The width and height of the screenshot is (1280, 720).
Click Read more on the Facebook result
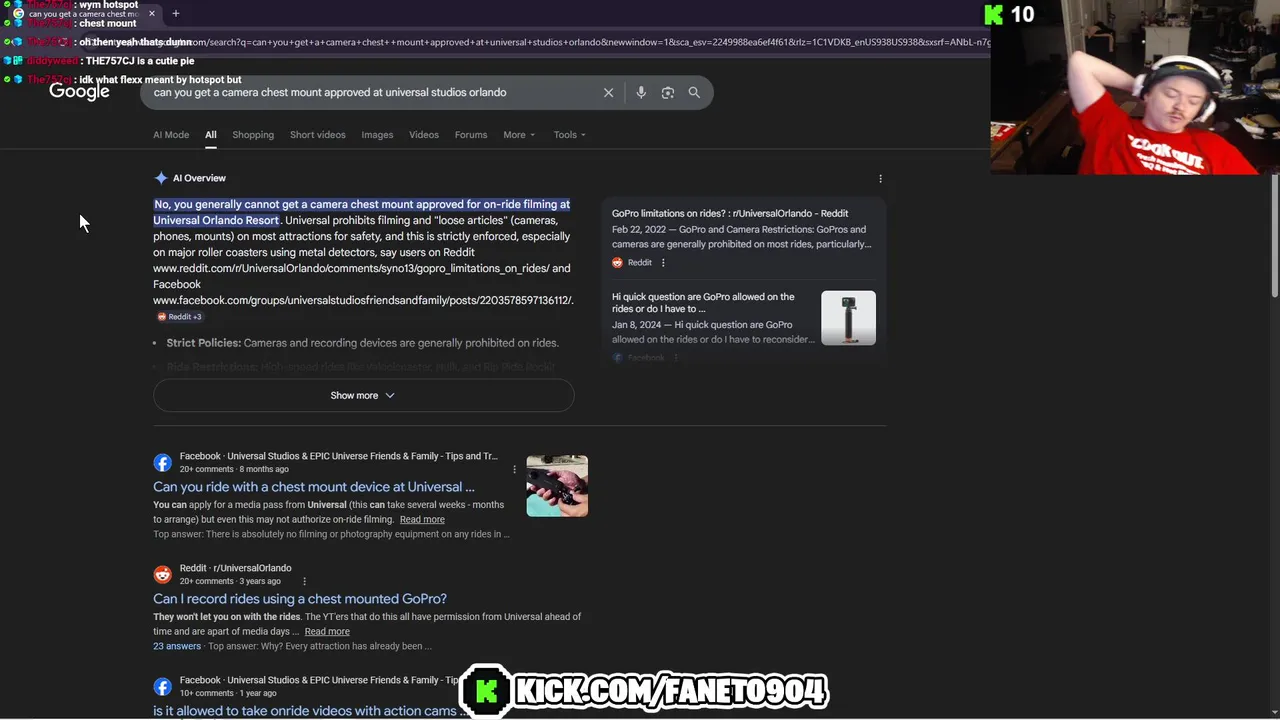pos(422,520)
